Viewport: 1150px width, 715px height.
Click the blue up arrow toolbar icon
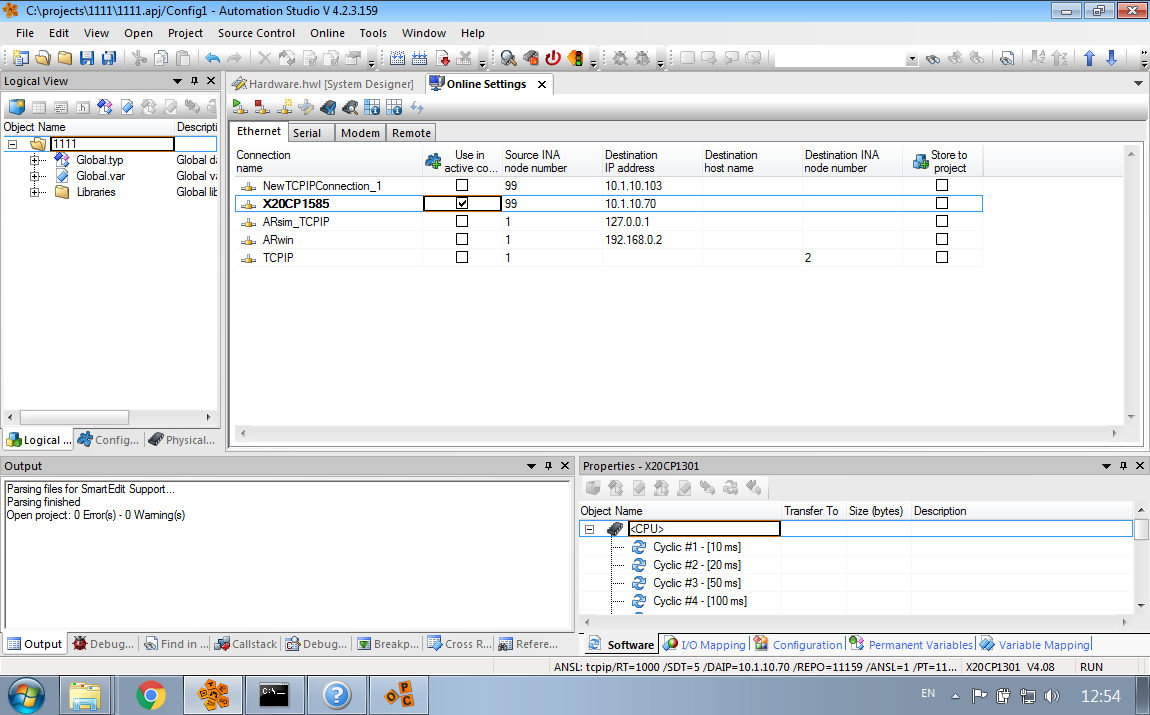point(1089,58)
